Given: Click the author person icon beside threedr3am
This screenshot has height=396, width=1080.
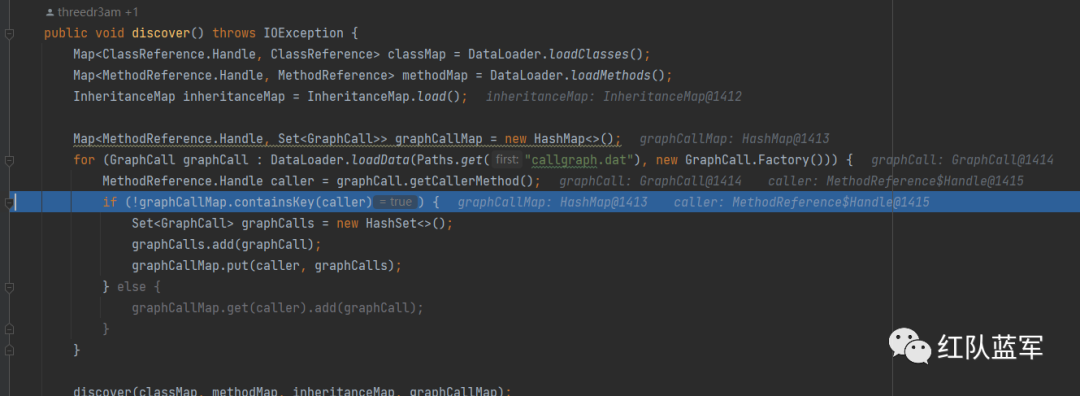Looking at the screenshot, I should click(x=50, y=12).
